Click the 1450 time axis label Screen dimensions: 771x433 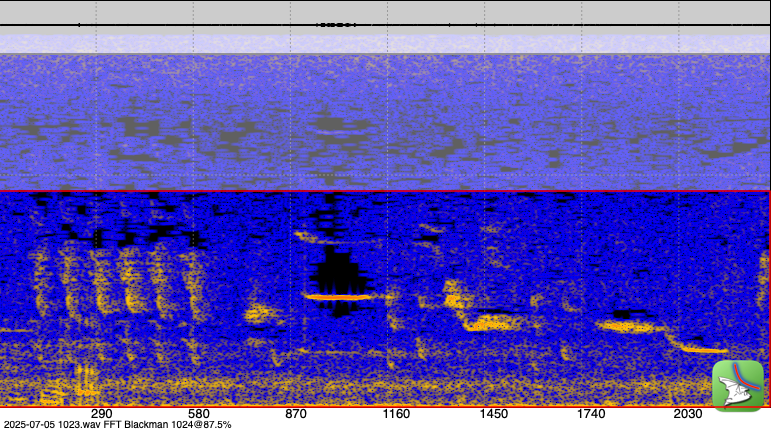[493, 414]
